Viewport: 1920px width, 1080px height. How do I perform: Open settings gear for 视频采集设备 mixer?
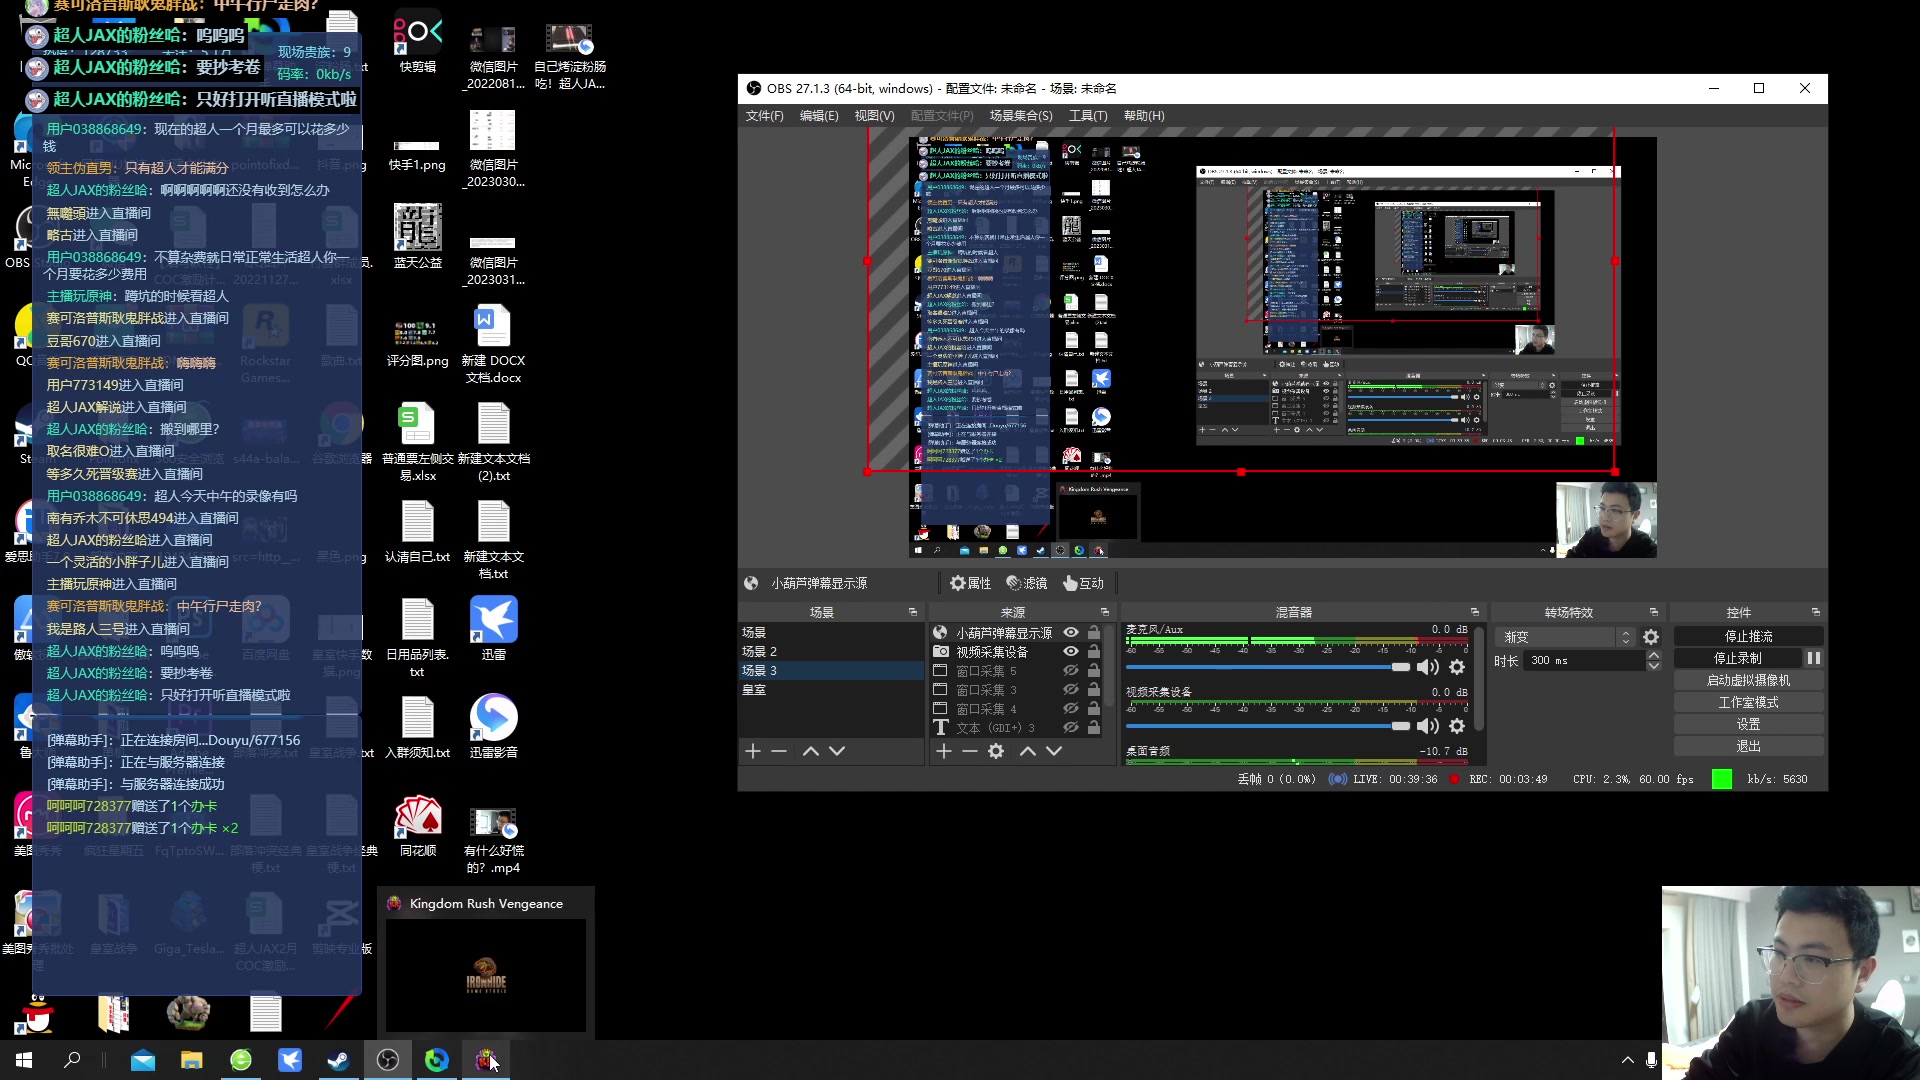pyautogui.click(x=1457, y=726)
